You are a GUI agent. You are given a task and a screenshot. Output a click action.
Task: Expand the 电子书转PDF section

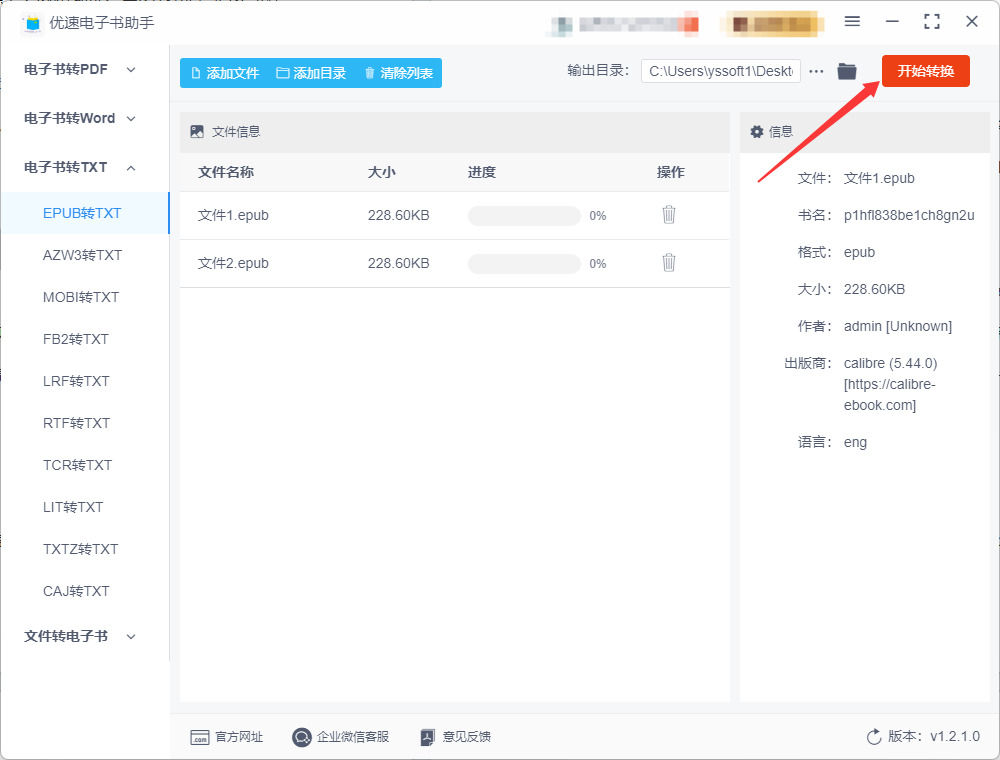(80, 69)
